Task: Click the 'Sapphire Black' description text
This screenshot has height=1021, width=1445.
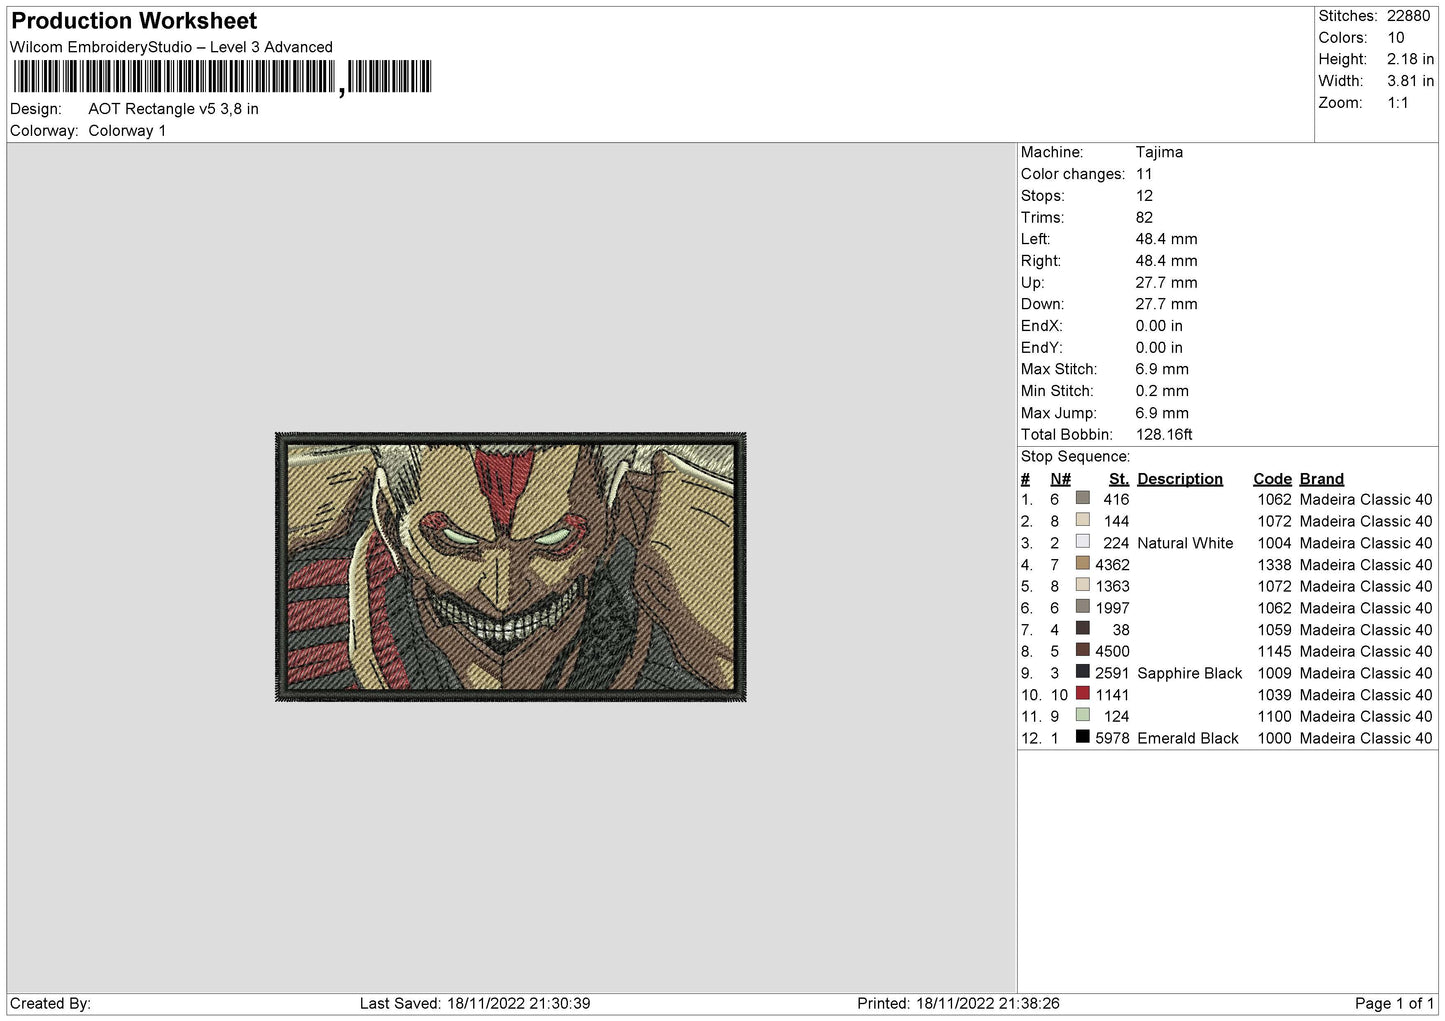Action: 1189,673
